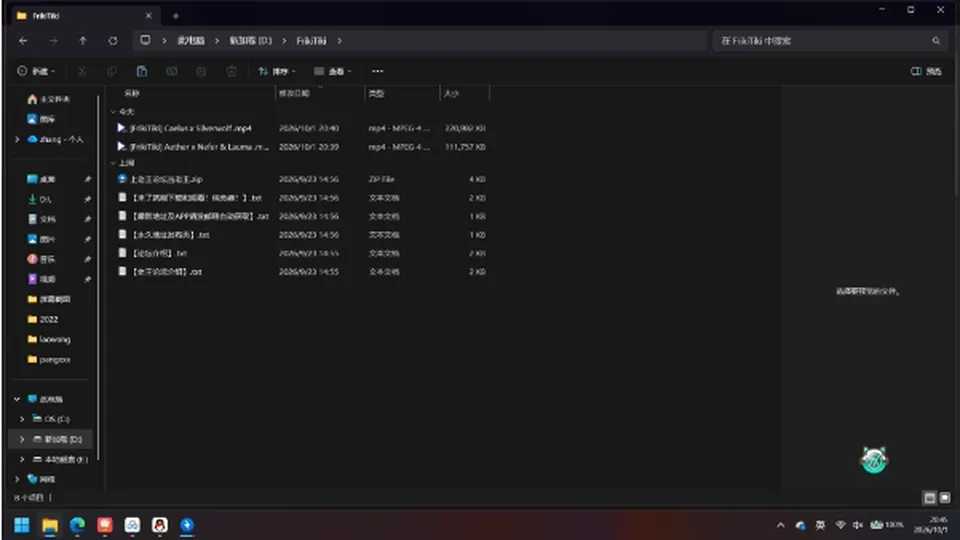Open the cloud-drive app beside QQ
960x540 pixels.
point(132,525)
